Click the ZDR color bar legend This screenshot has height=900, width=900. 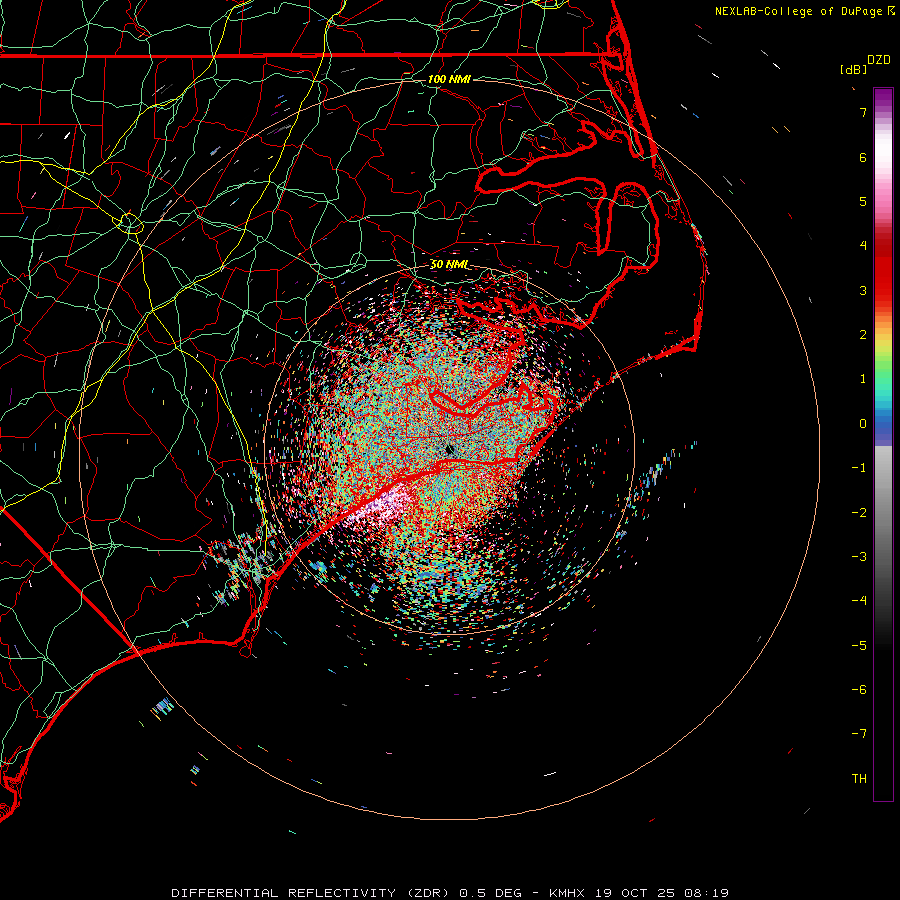883,444
